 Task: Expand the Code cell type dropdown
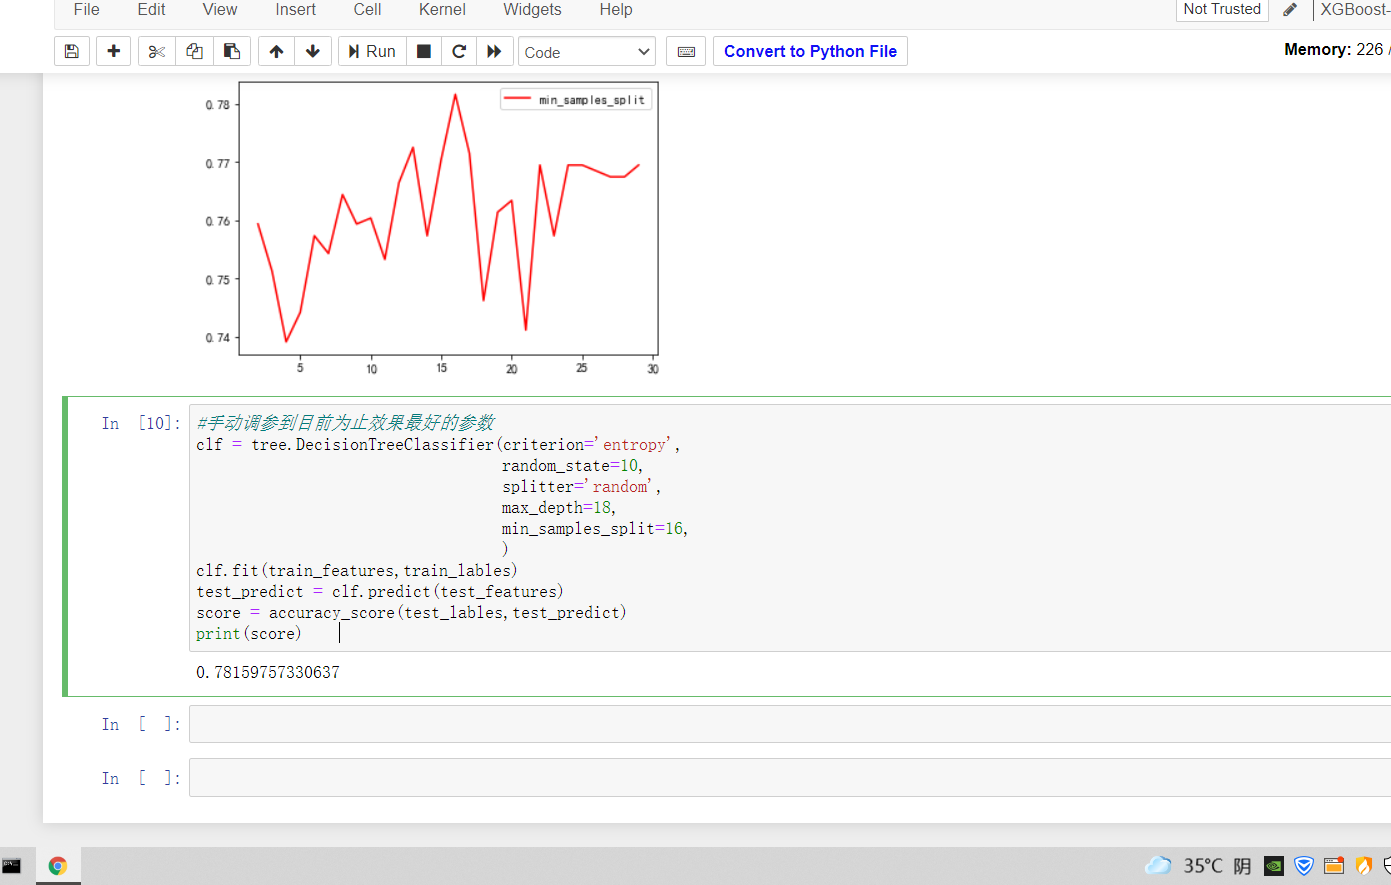586,52
